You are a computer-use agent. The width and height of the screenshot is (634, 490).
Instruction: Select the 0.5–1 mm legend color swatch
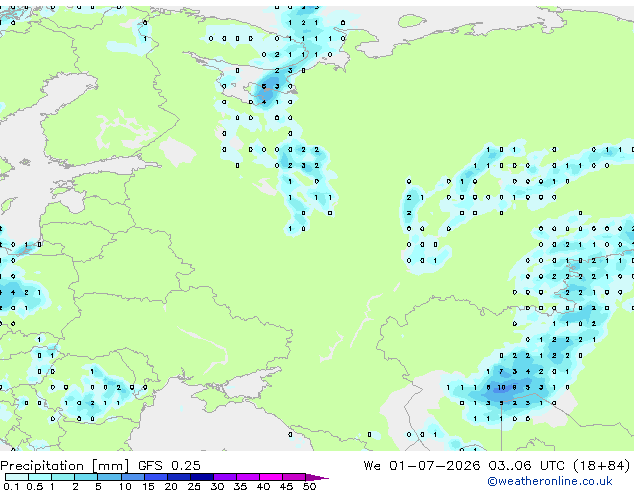tap(40, 477)
